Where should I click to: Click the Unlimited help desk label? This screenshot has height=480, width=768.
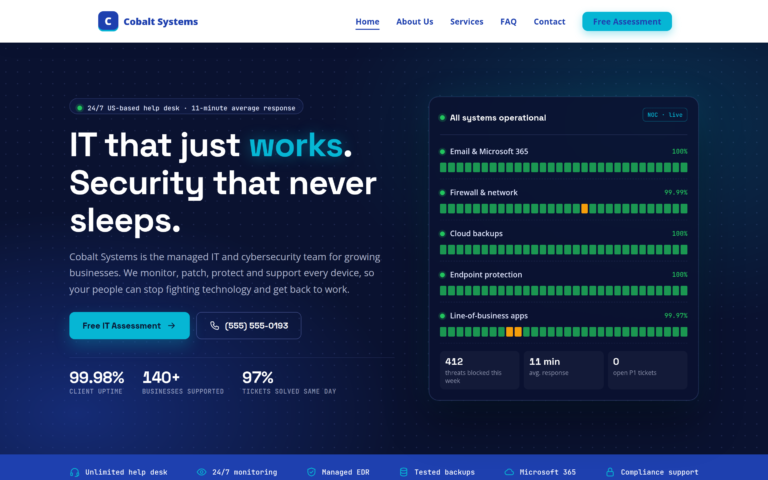[x=126, y=472]
